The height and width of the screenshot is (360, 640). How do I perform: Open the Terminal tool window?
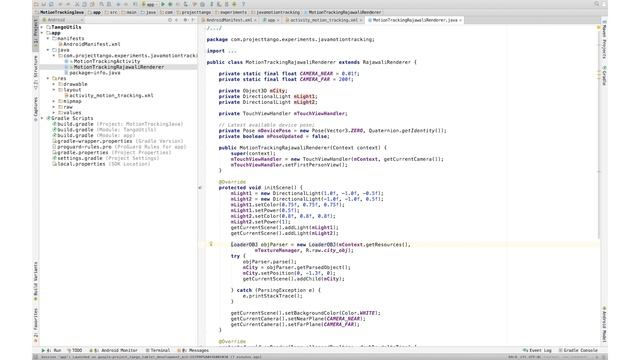pos(158,350)
